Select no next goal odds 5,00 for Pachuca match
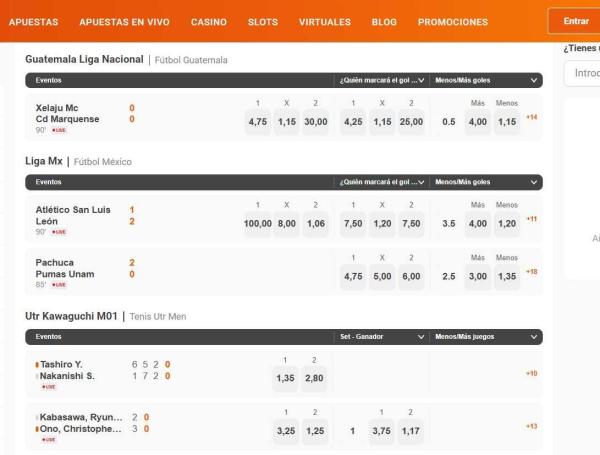This screenshot has height=455, width=600. 382,276
